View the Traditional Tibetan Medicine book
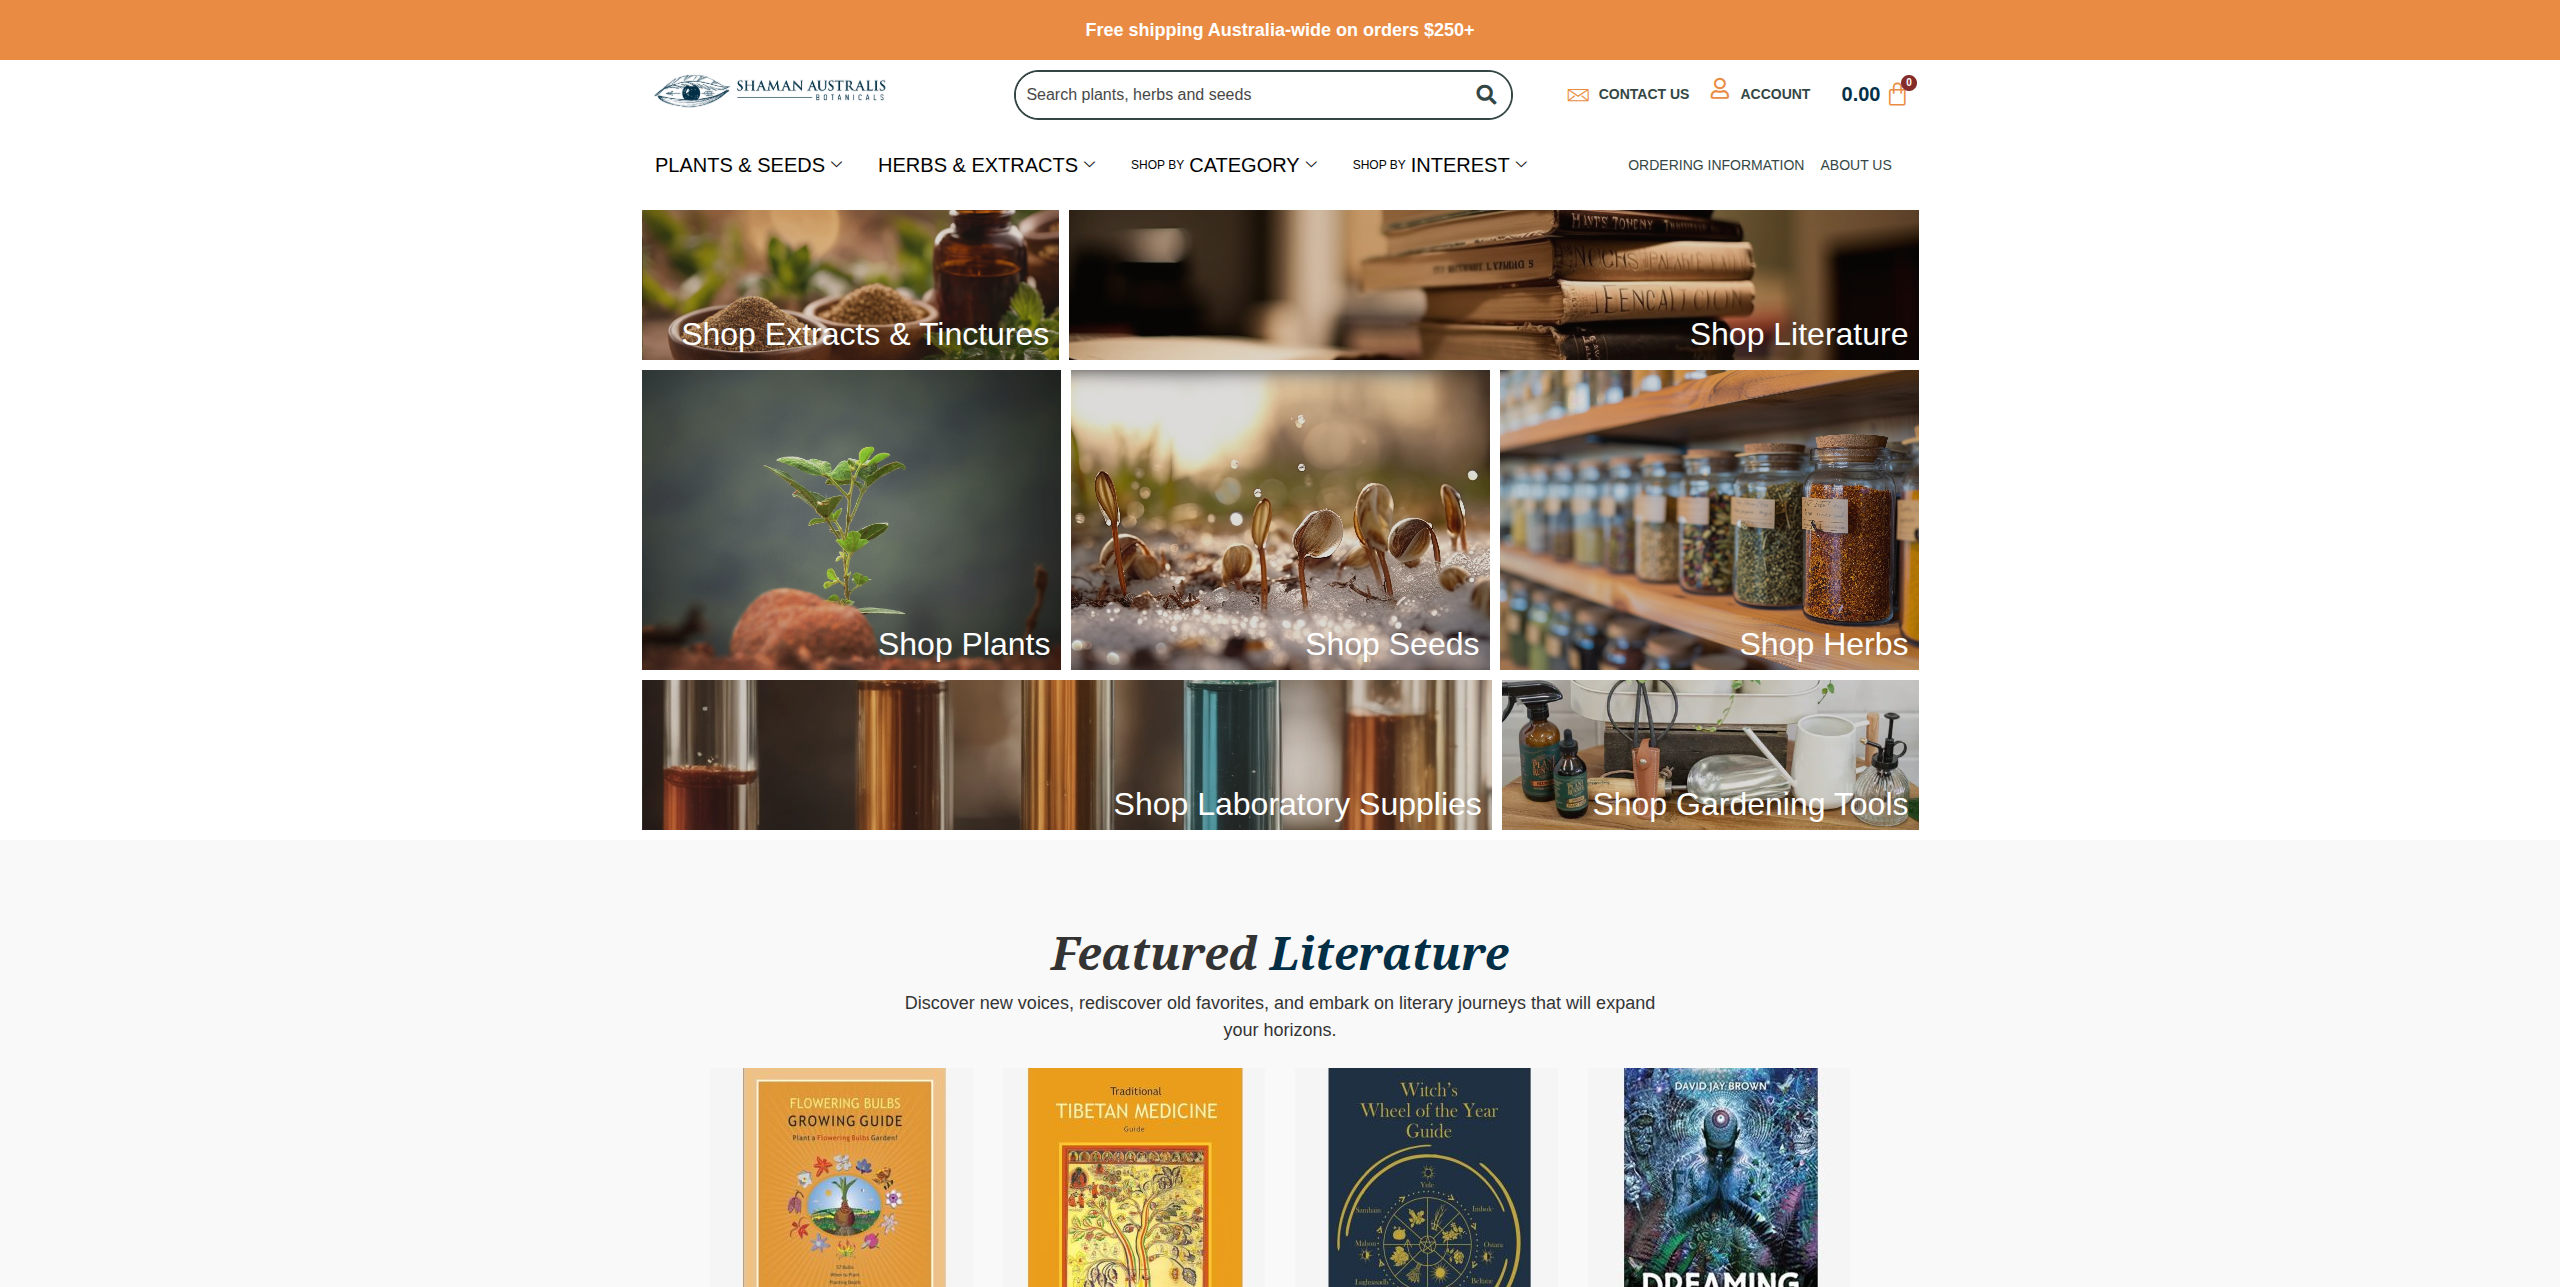The image size is (2560, 1287). 1135,1177
